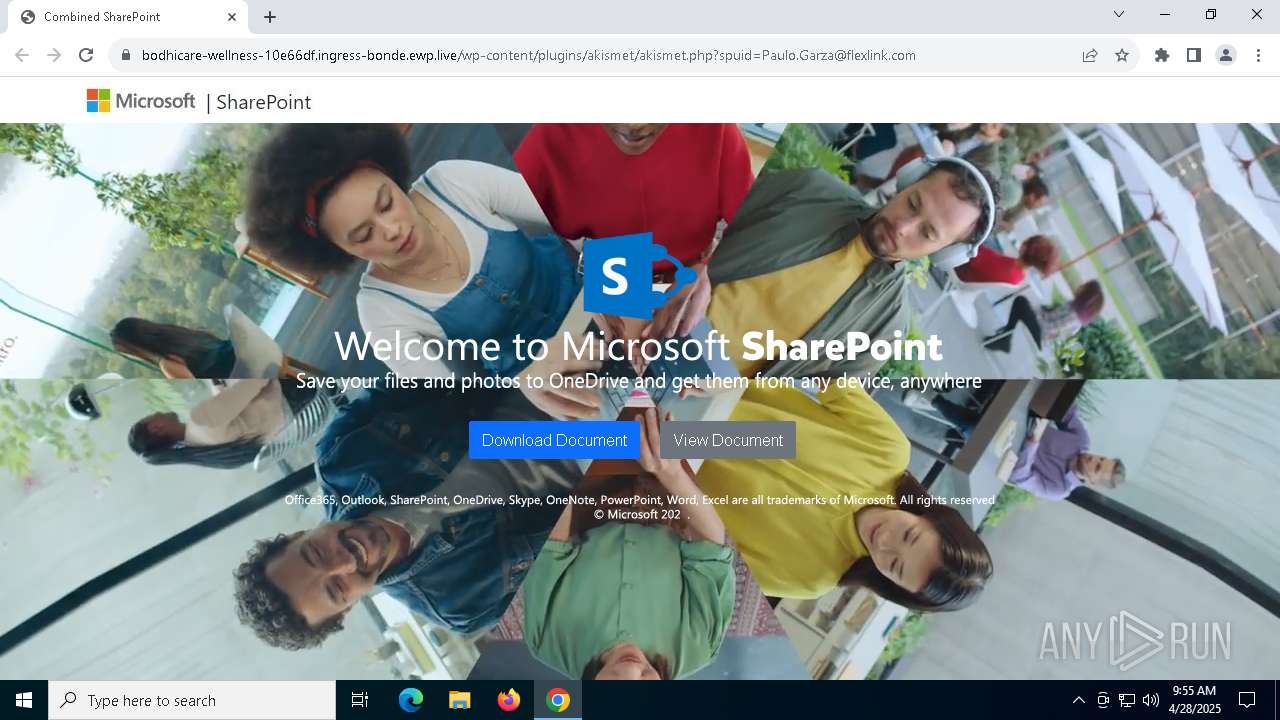Screen dimensions: 1280x720
Task: Close the Combined SharePoint tab
Action: (x=232, y=17)
